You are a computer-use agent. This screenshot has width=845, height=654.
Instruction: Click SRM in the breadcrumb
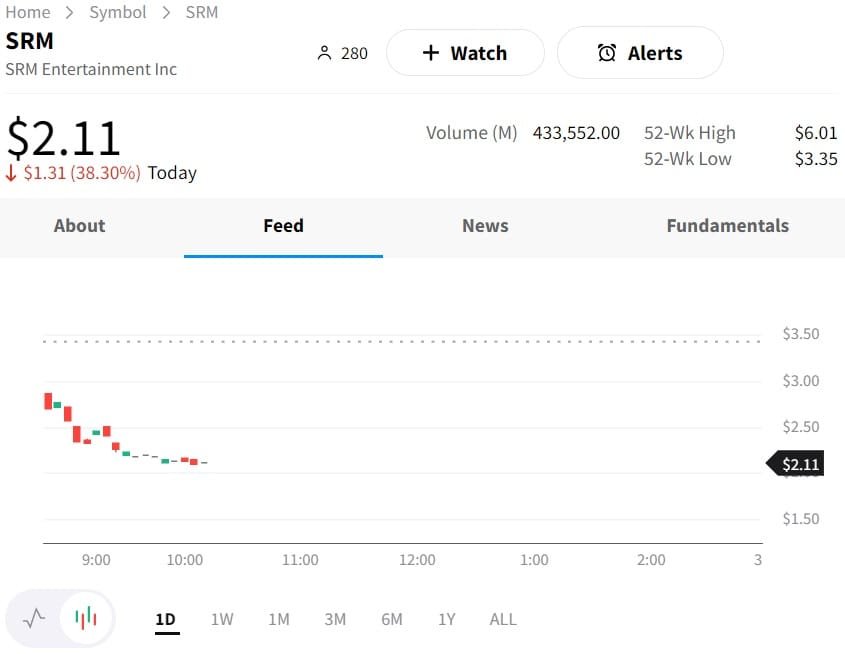pos(201,12)
